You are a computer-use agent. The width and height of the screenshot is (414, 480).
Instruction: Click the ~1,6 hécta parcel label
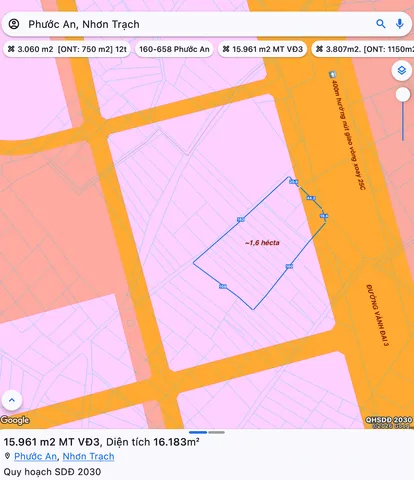coord(262,243)
